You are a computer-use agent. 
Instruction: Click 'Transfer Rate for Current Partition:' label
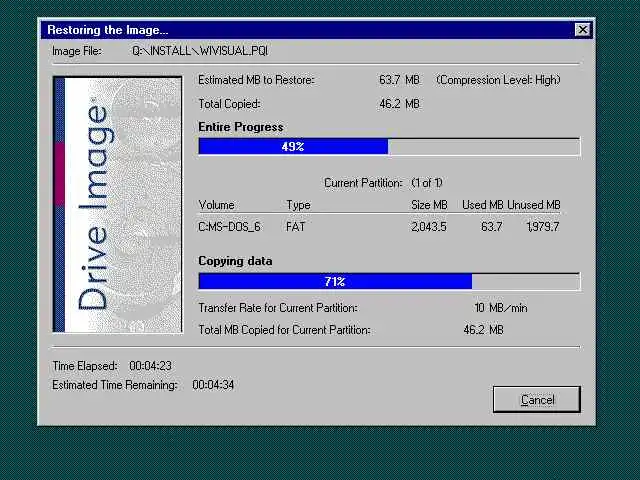pyautogui.click(x=278, y=308)
